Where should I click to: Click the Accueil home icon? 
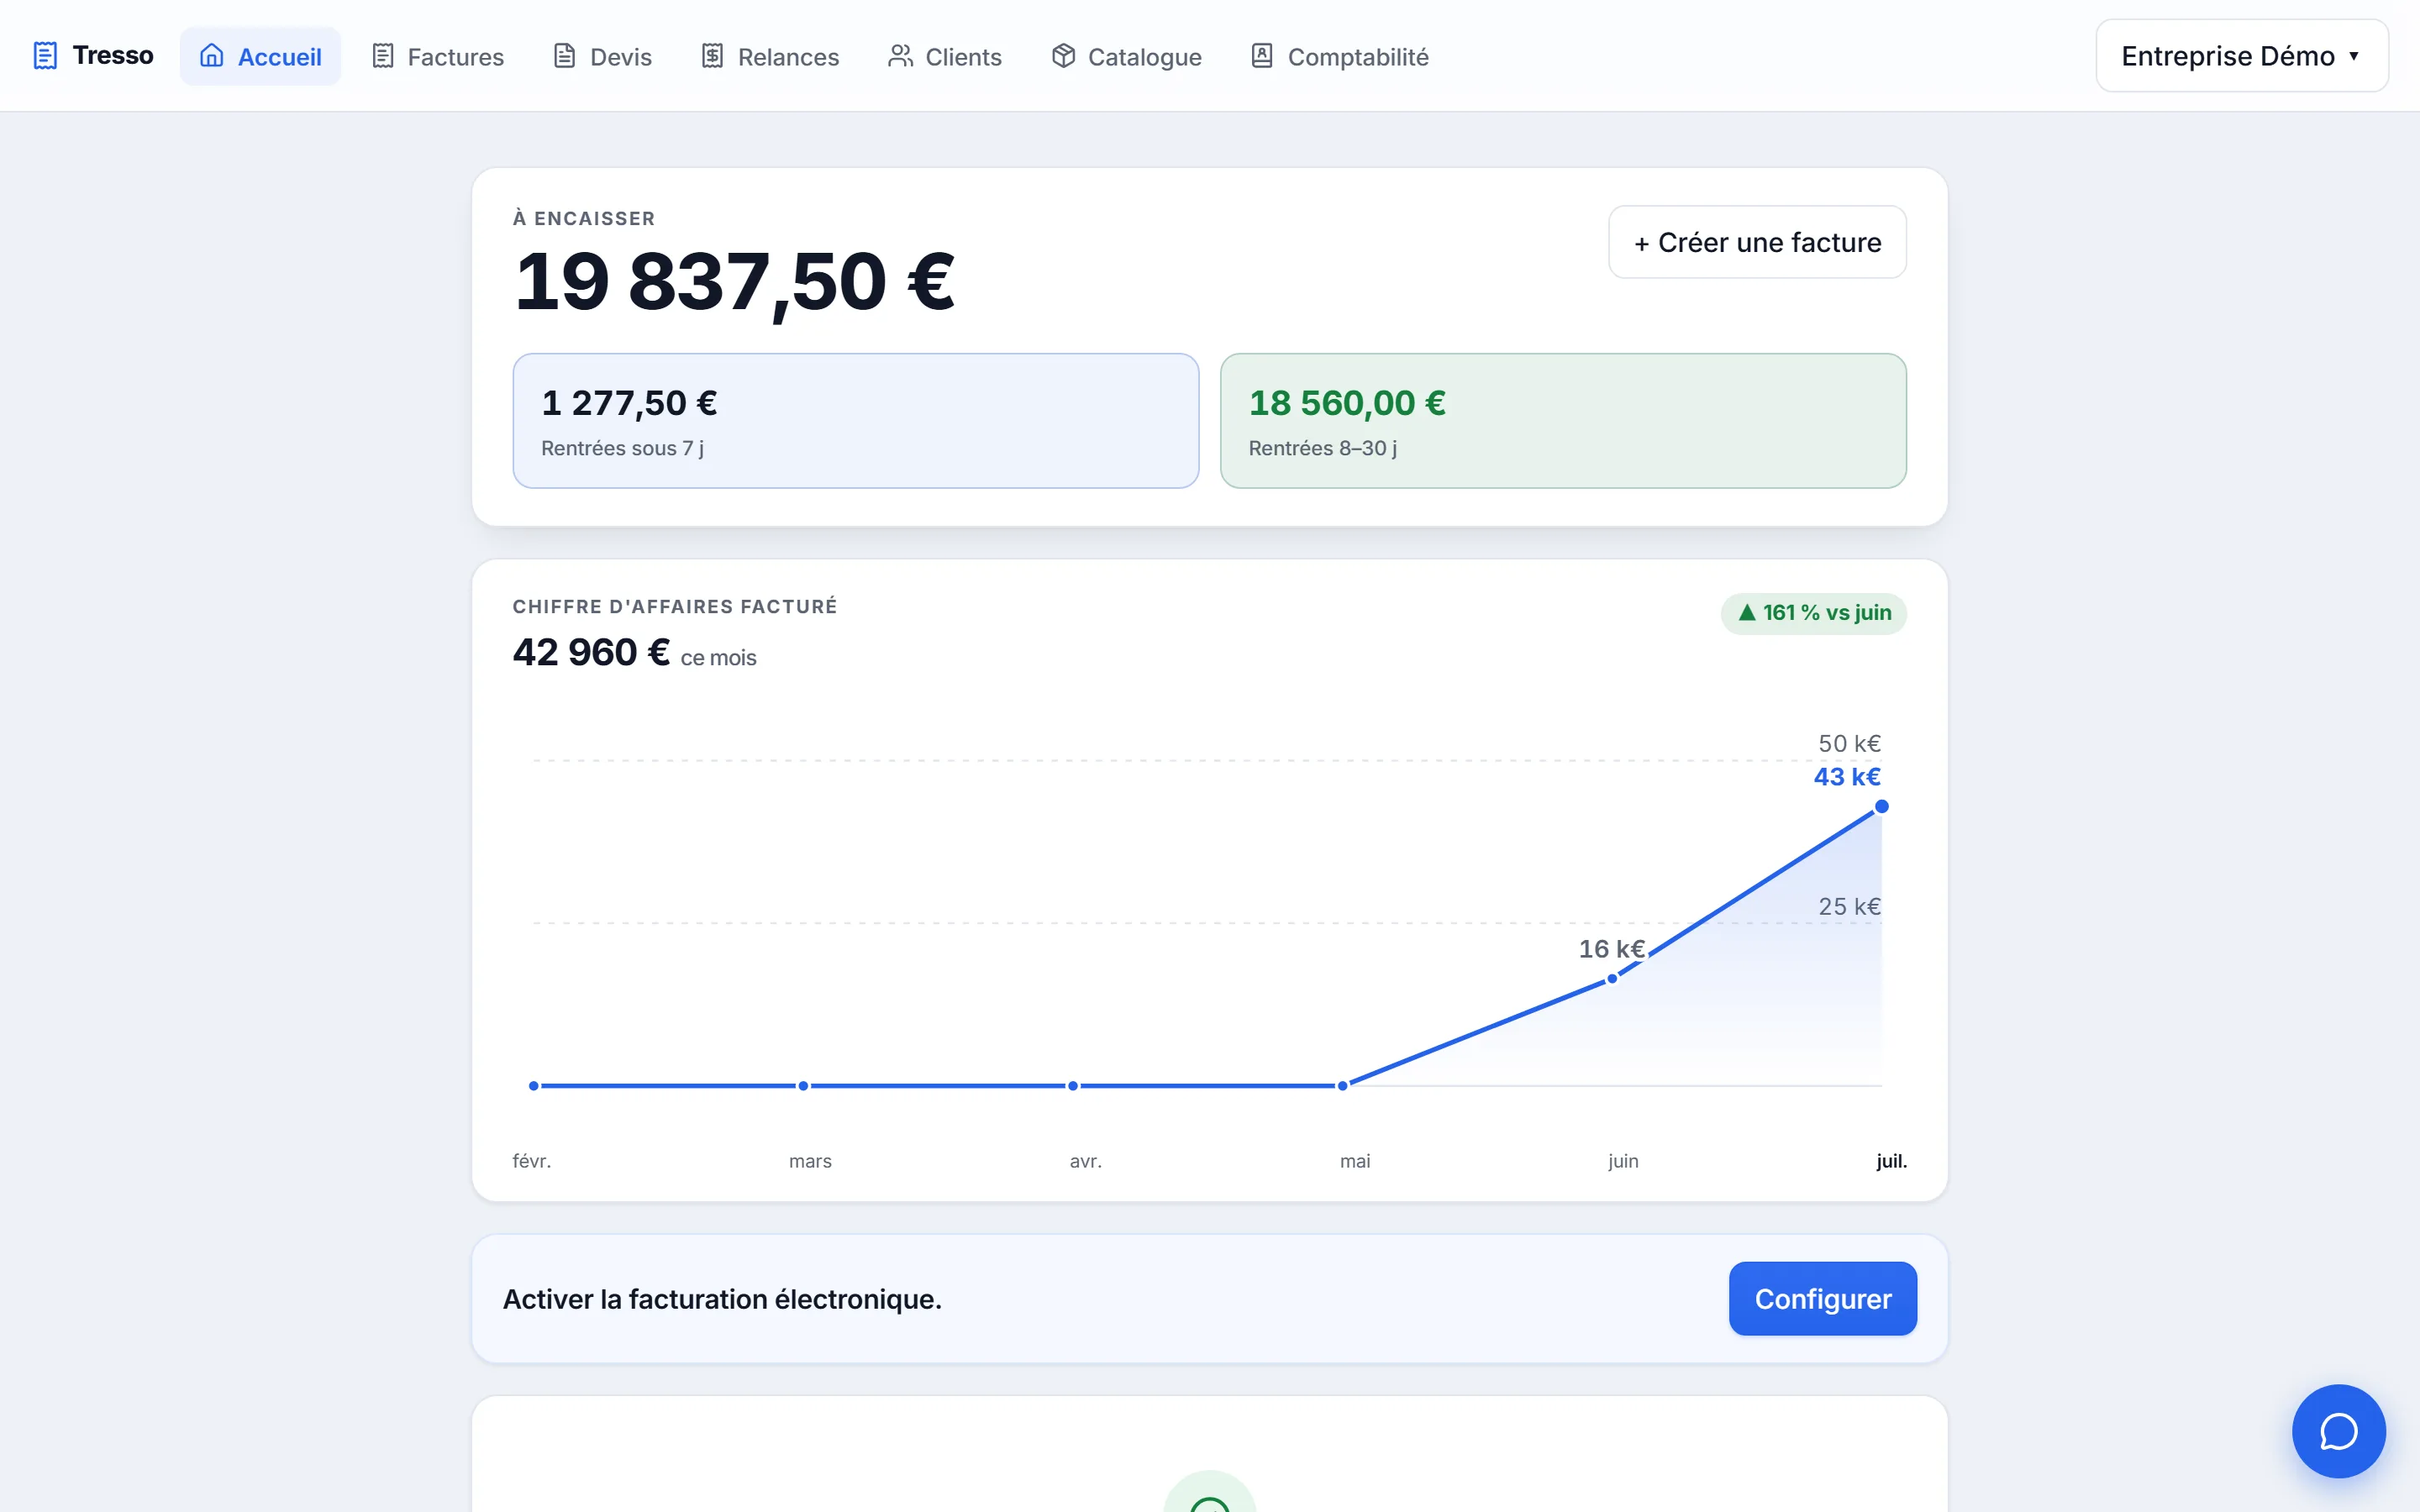click(211, 55)
